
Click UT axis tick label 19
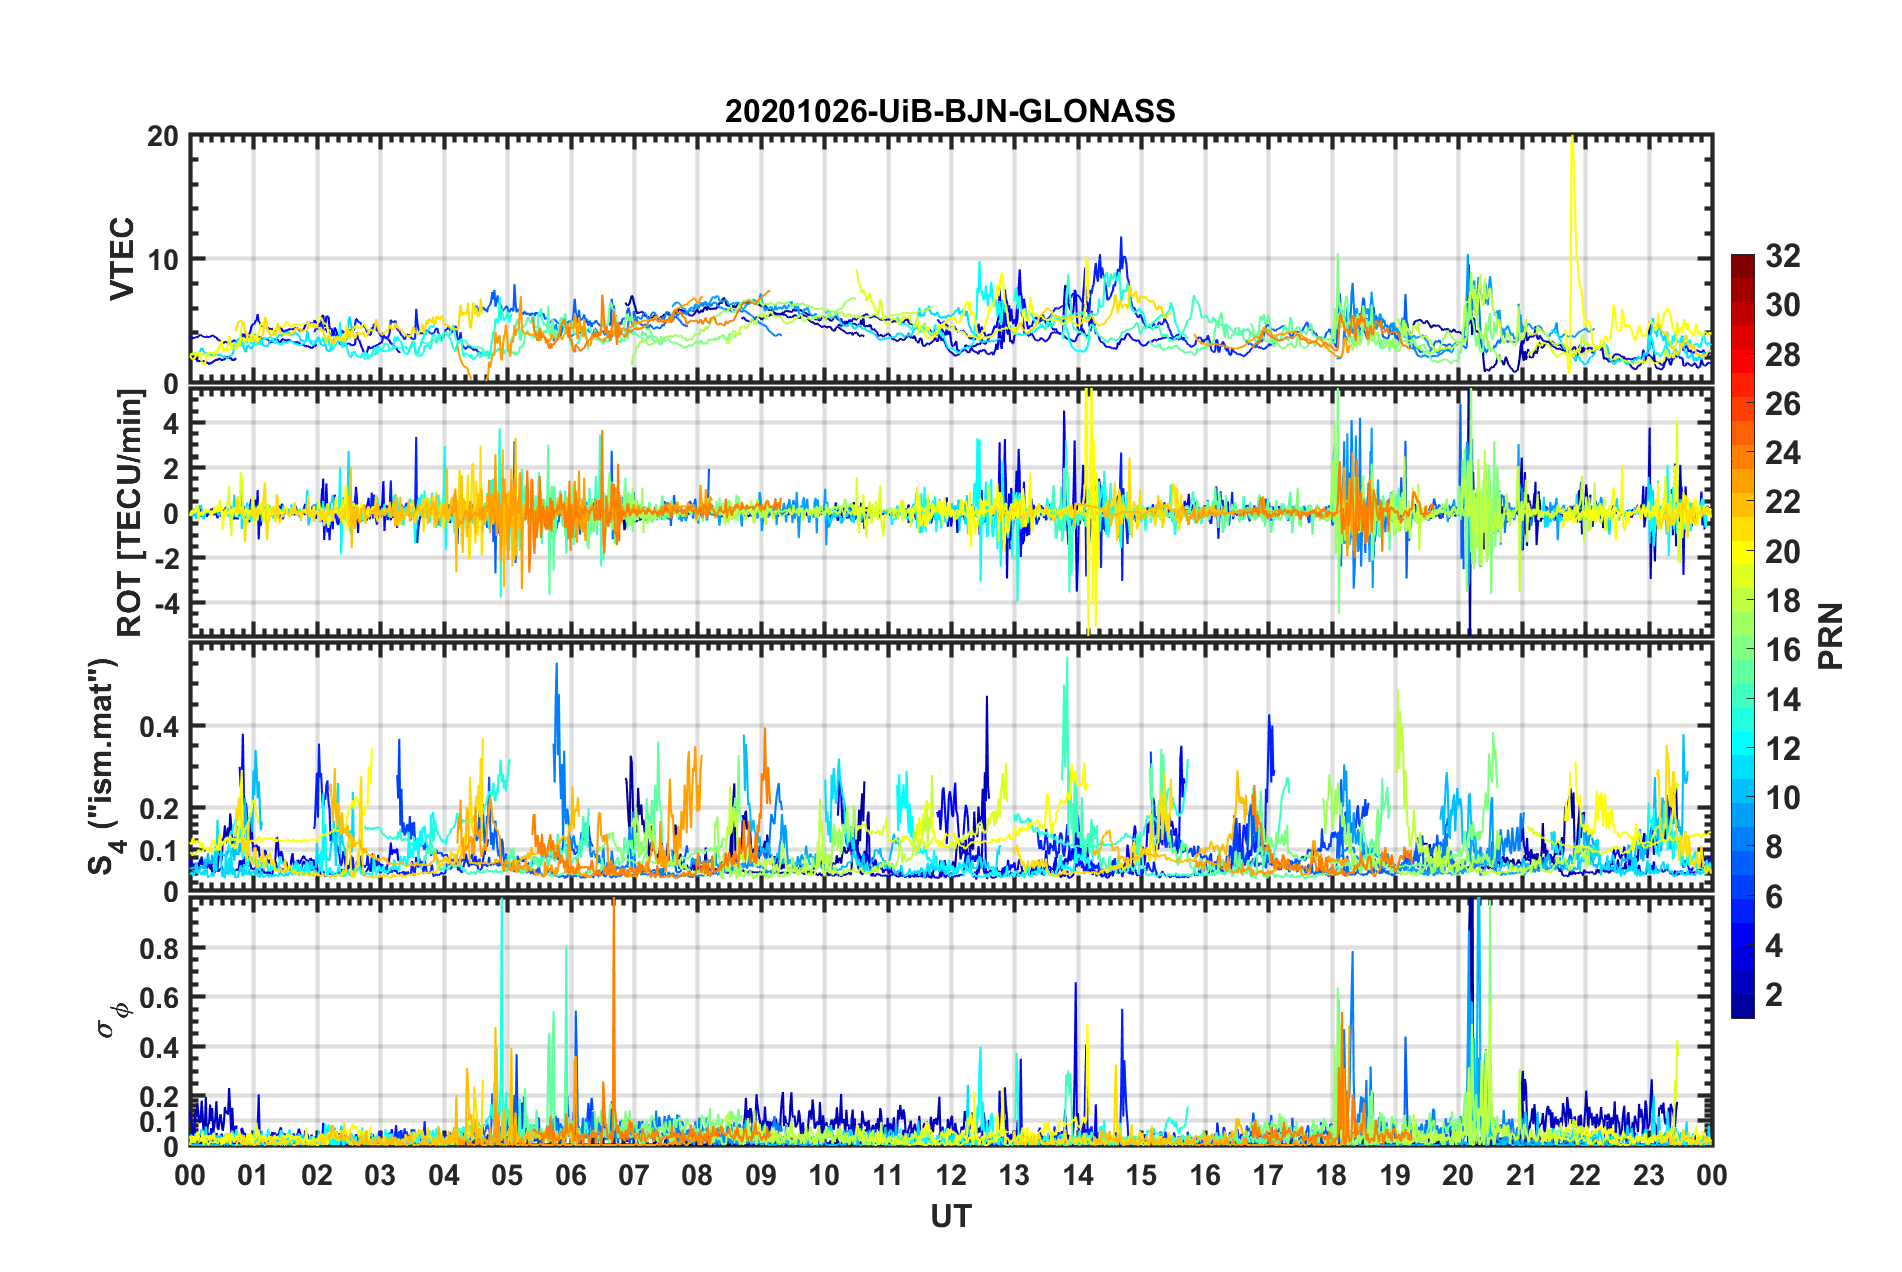click(1395, 1176)
